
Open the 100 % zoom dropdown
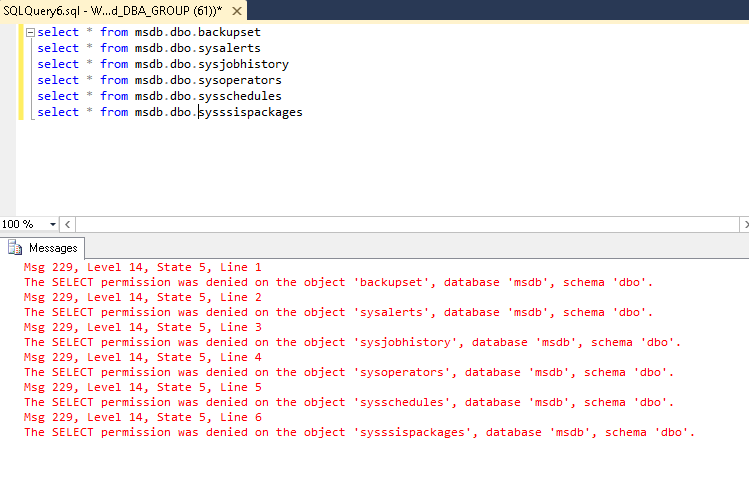pos(53,224)
